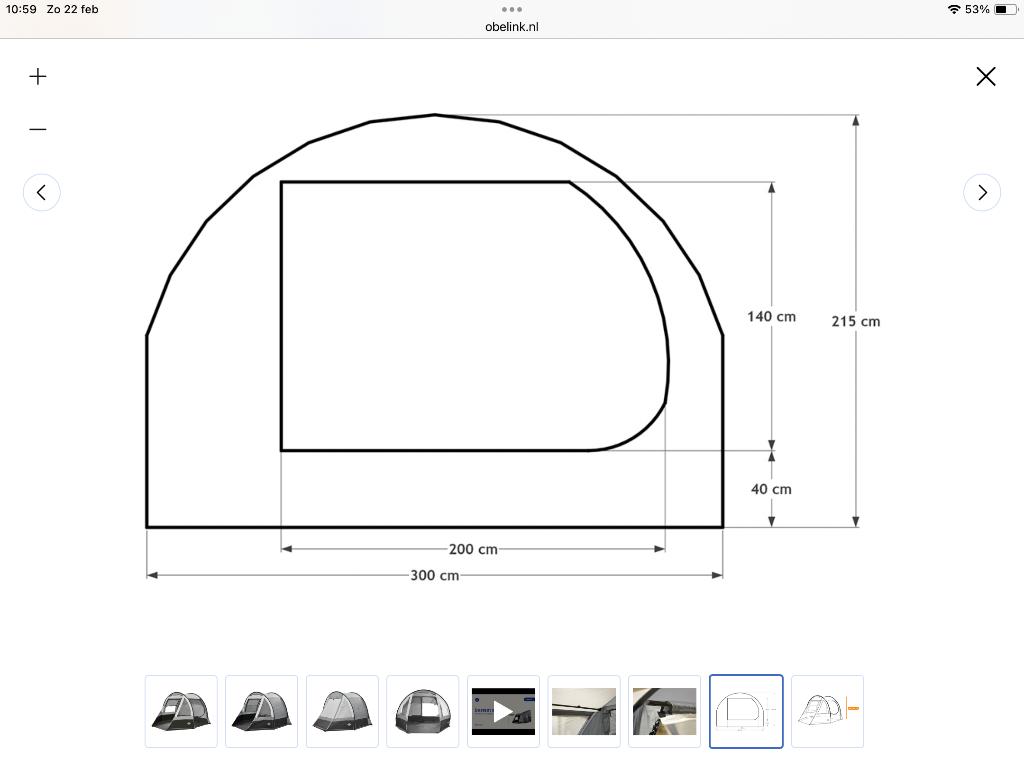Advance to the next image arrow
The height and width of the screenshot is (768, 1024).
click(x=982, y=192)
